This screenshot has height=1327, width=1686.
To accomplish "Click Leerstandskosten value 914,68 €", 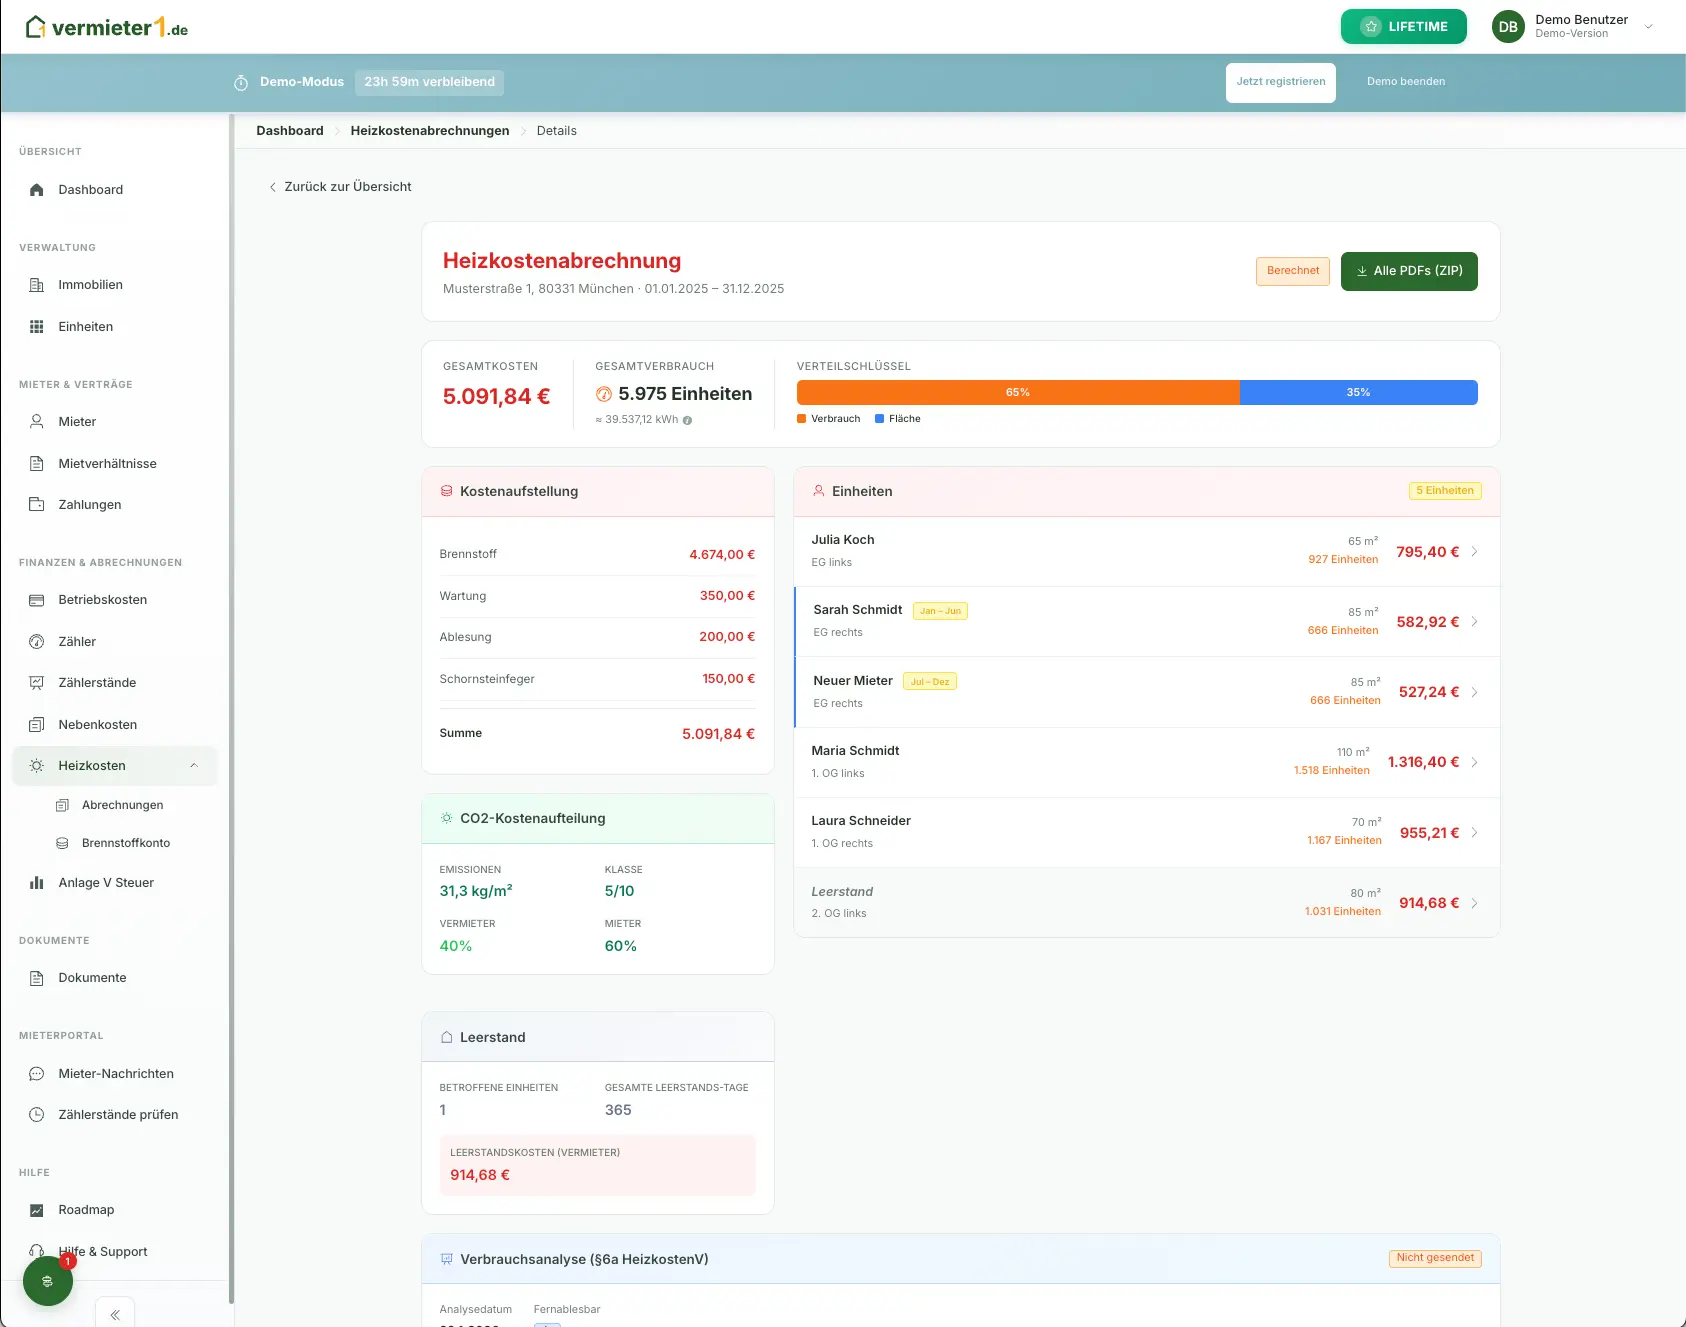I will click(x=480, y=1175).
